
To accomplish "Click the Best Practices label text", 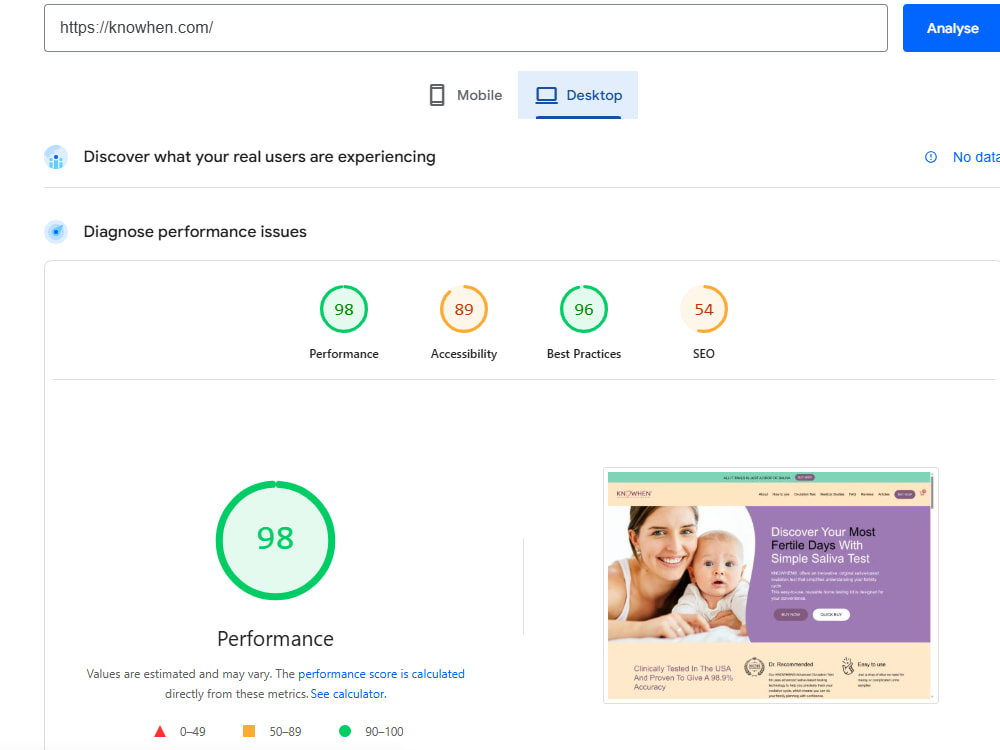I will (x=584, y=354).
